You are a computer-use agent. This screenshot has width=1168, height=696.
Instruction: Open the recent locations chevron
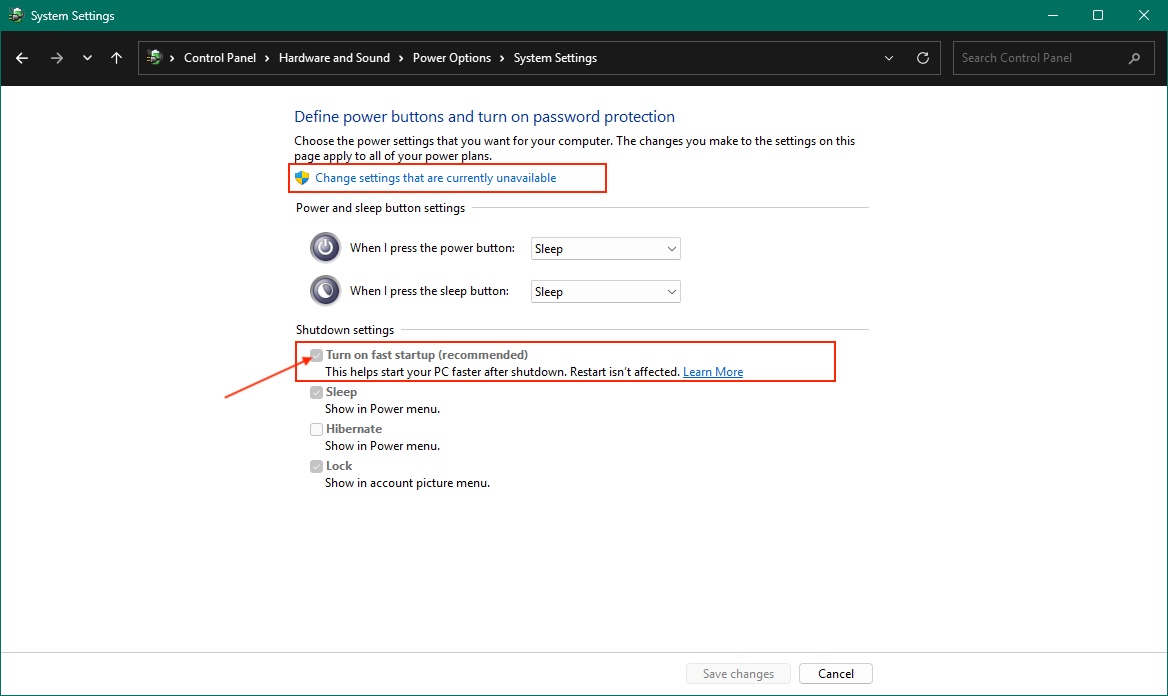[87, 58]
